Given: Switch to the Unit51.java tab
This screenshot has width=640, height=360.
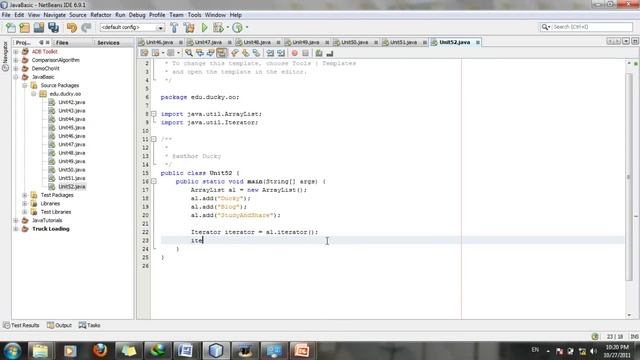Looking at the screenshot, I should pyautogui.click(x=403, y=42).
